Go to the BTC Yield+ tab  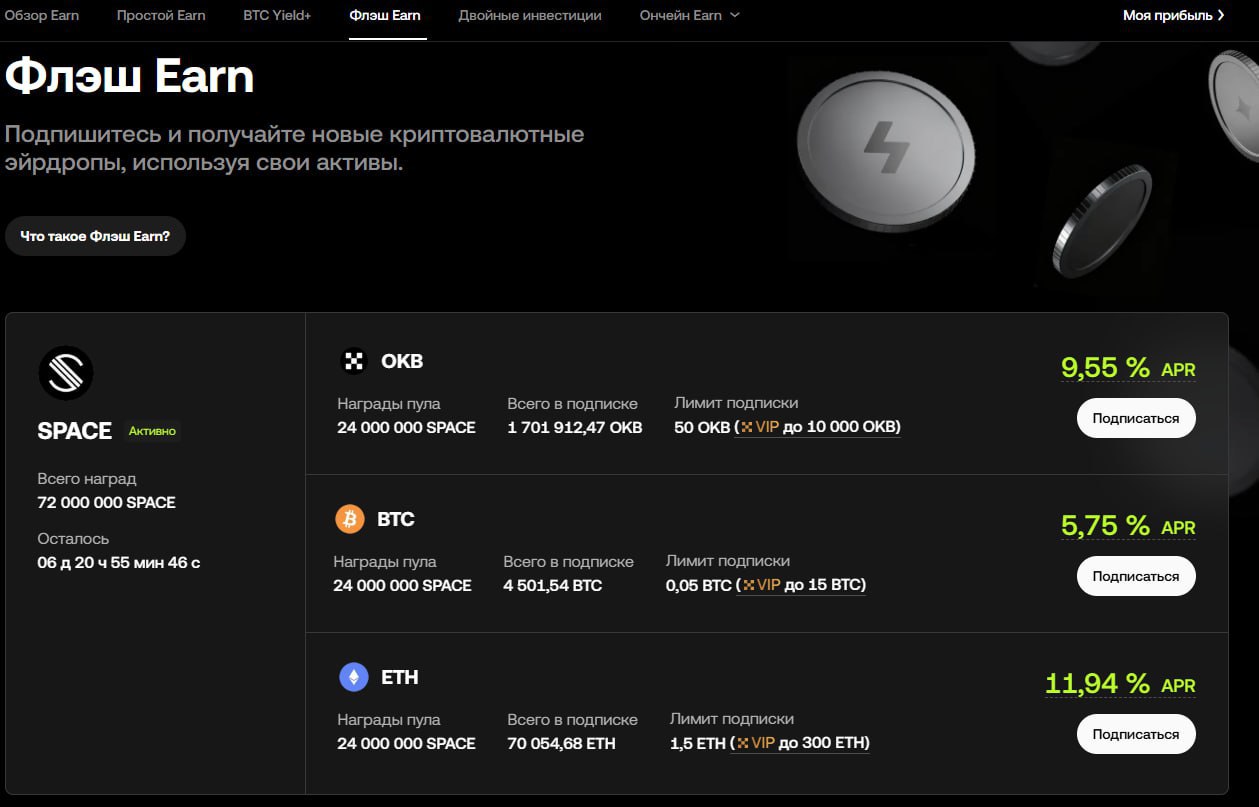pos(277,16)
